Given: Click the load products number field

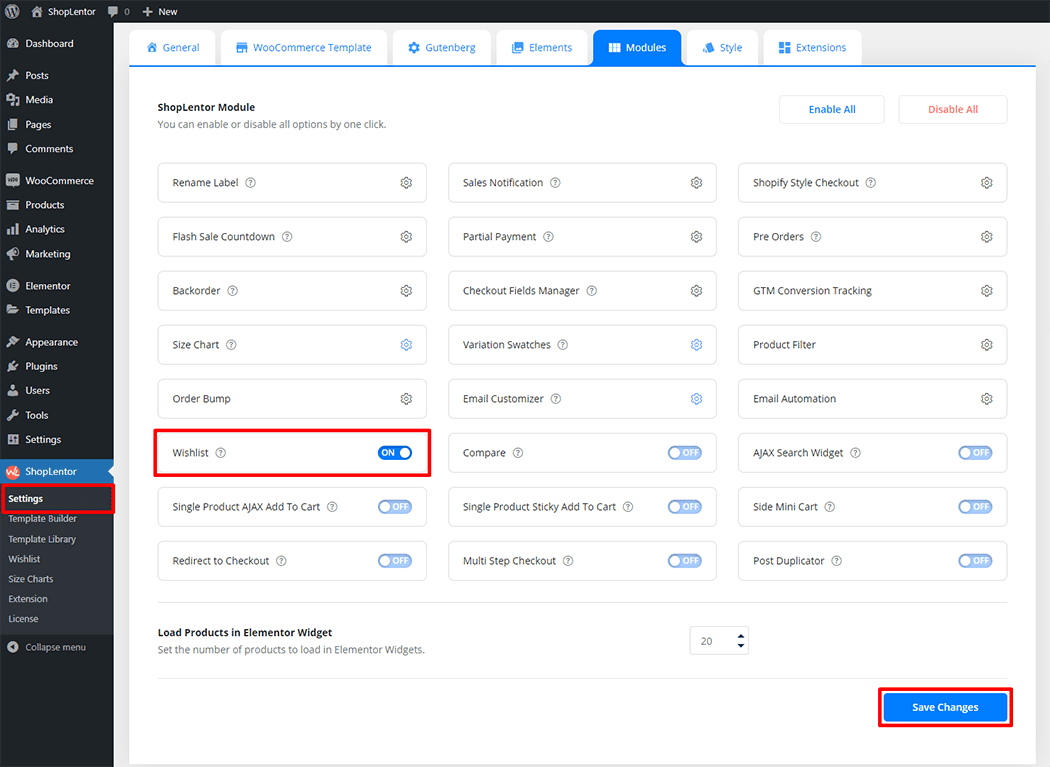Looking at the screenshot, I should [x=710, y=641].
